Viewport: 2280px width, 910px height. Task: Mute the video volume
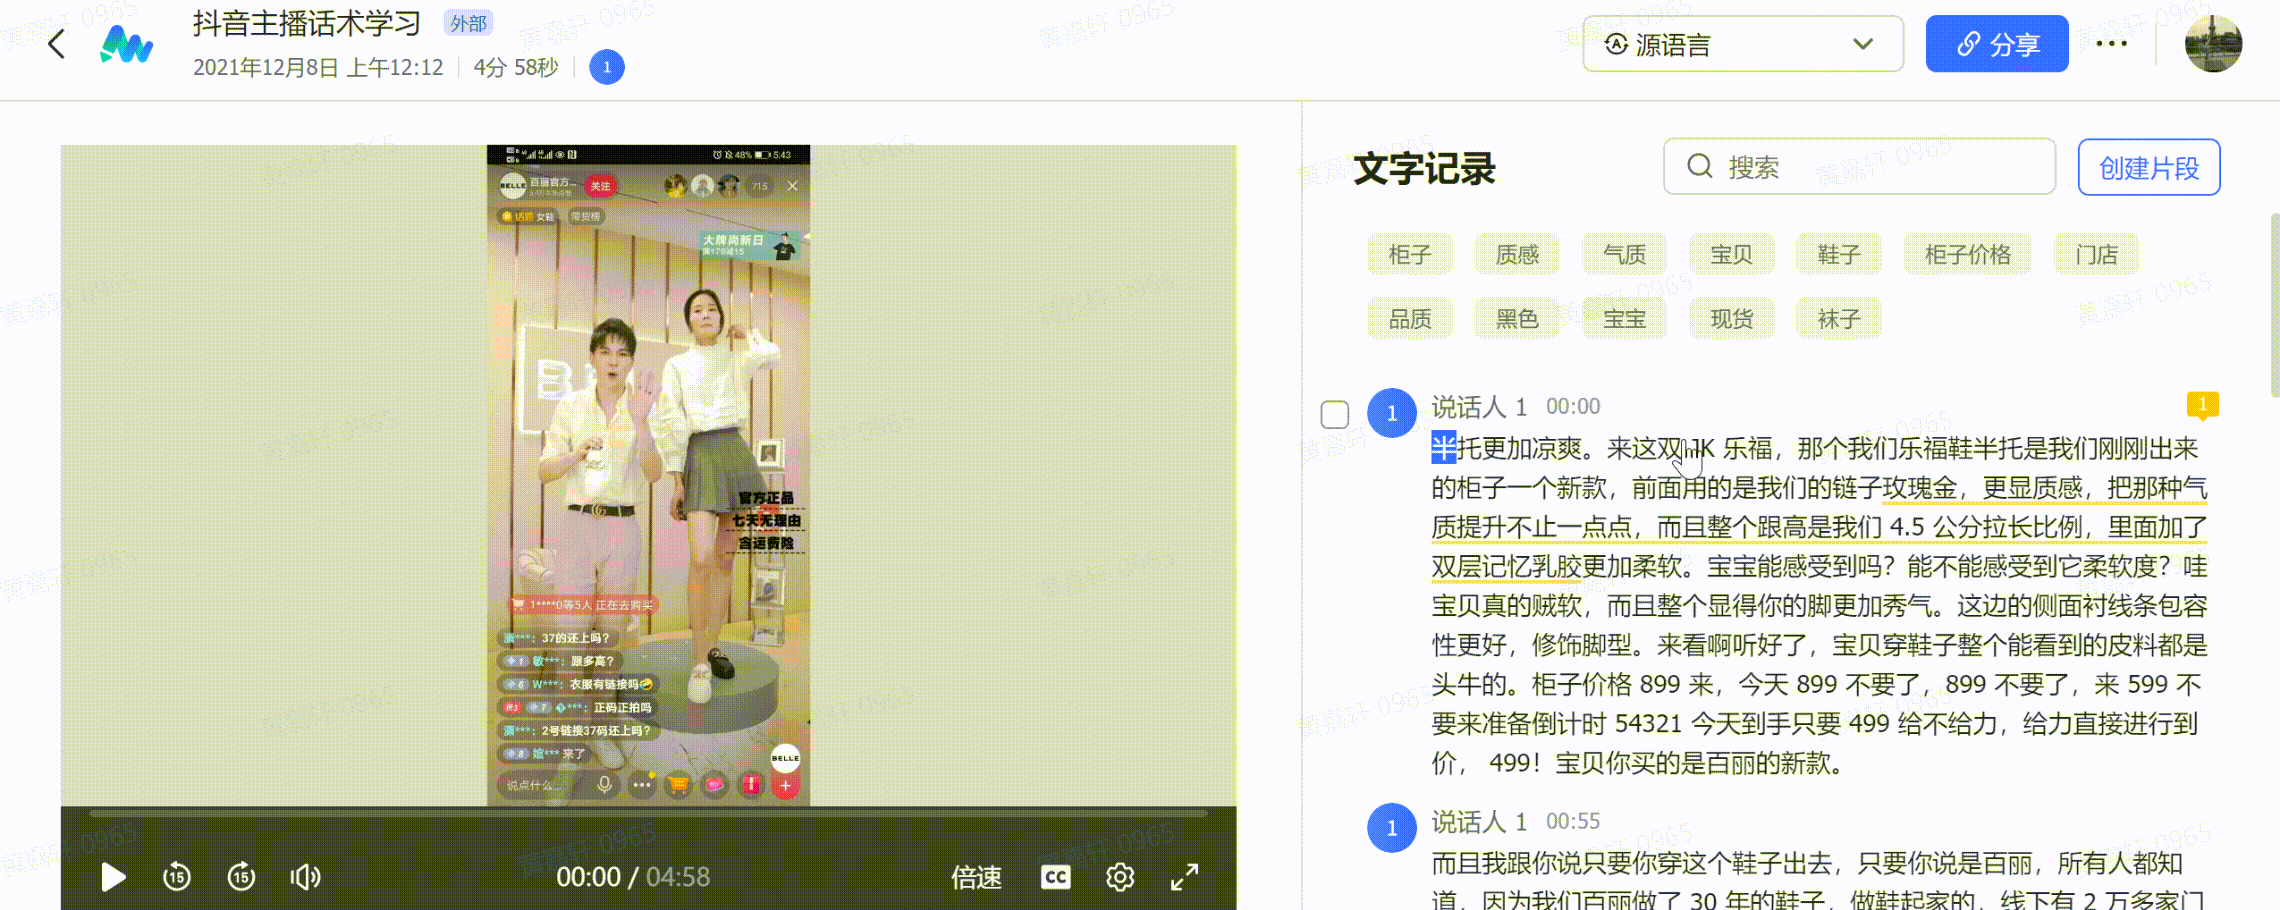coord(305,877)
